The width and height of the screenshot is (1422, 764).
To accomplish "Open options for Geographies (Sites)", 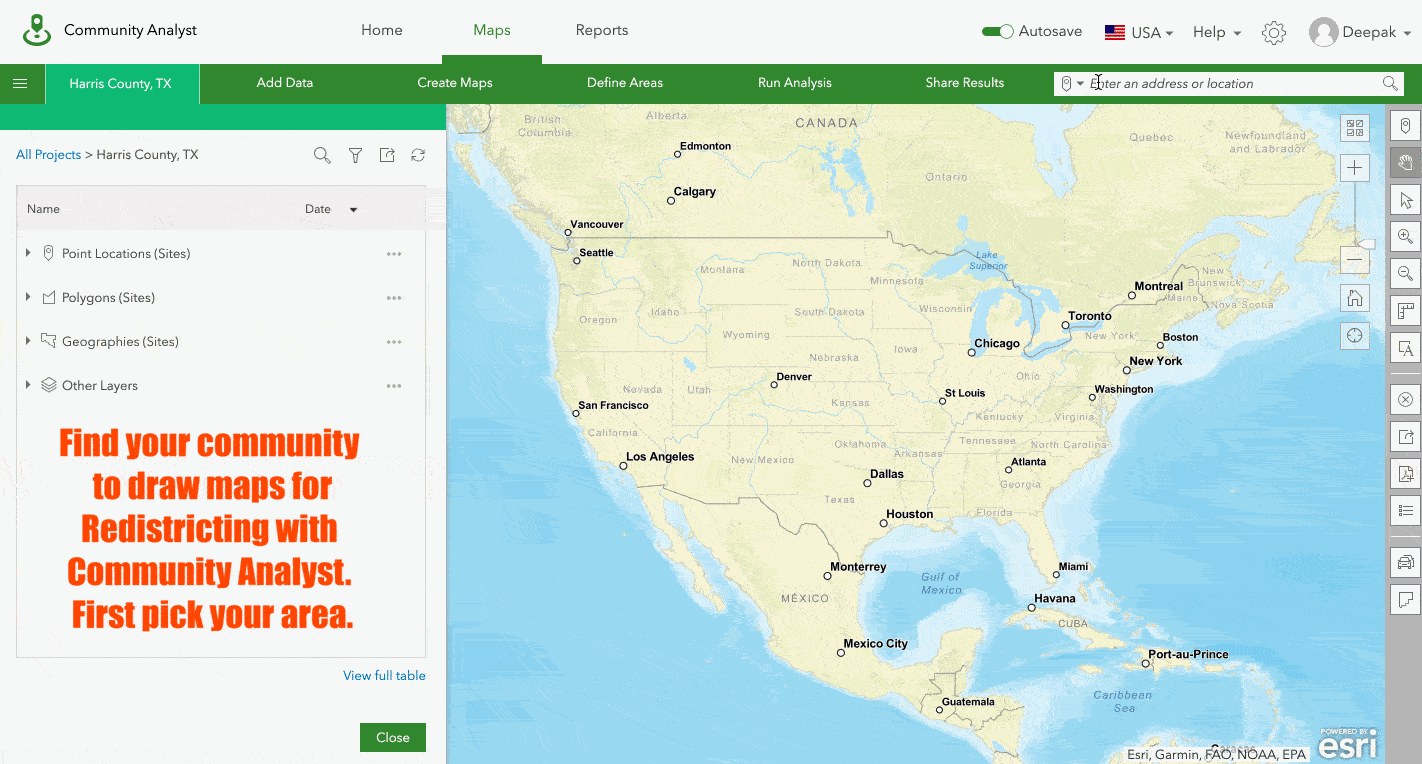I will click(394, 342).
